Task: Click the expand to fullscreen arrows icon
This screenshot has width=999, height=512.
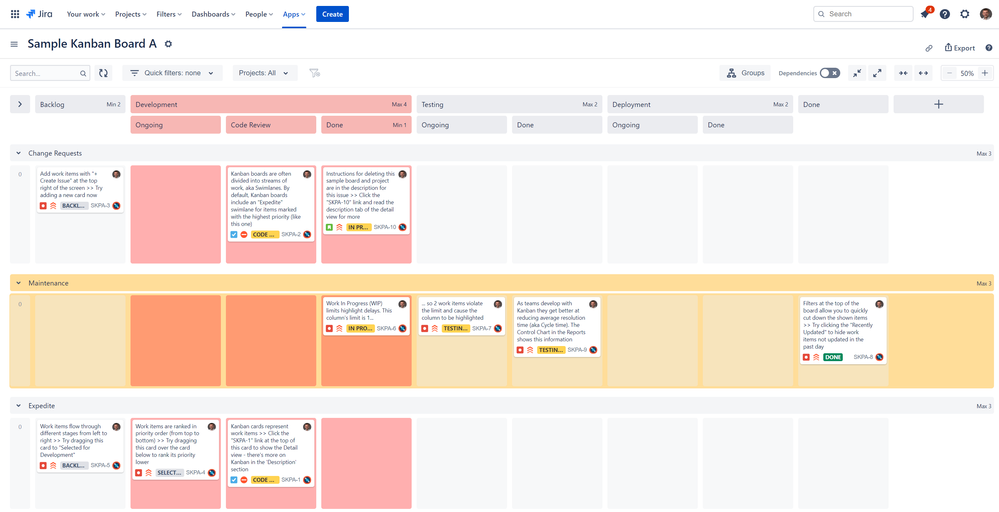Action: click(x=878, y=73)
